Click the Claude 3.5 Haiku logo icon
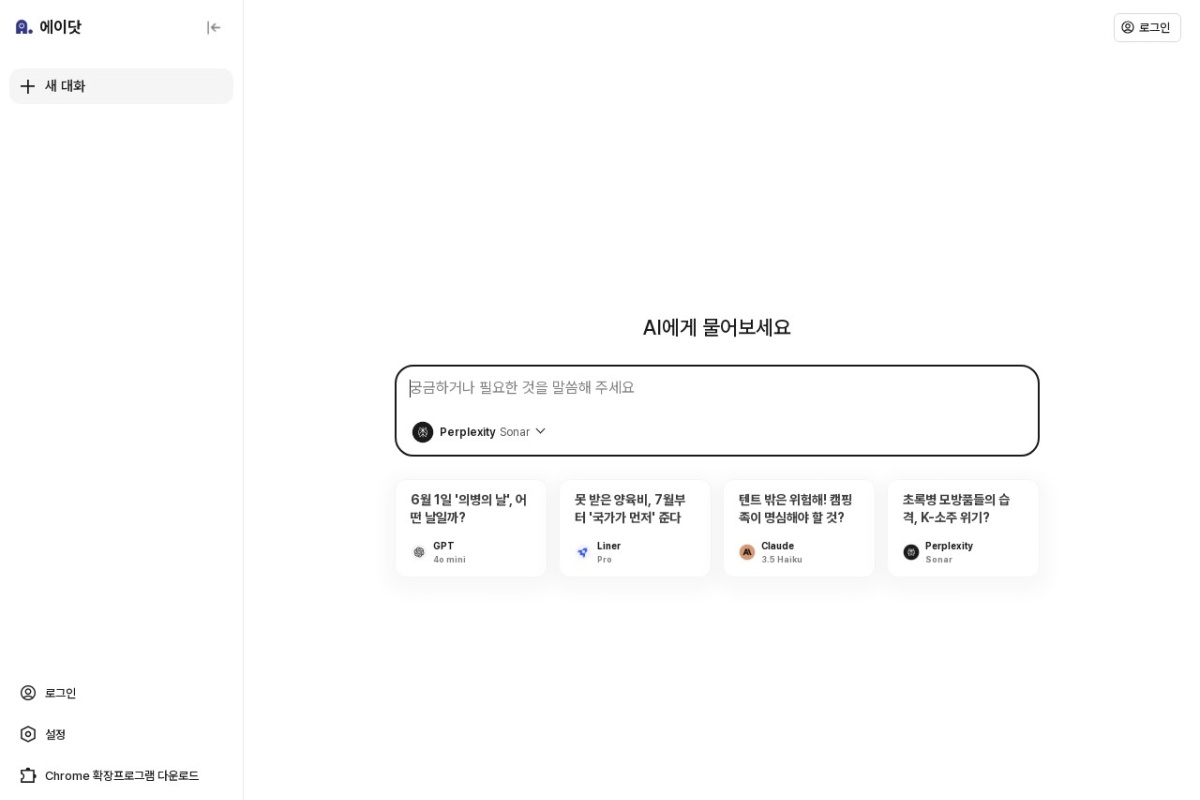The height and width of the screenshot is (800, 1200). pos(747,552)
